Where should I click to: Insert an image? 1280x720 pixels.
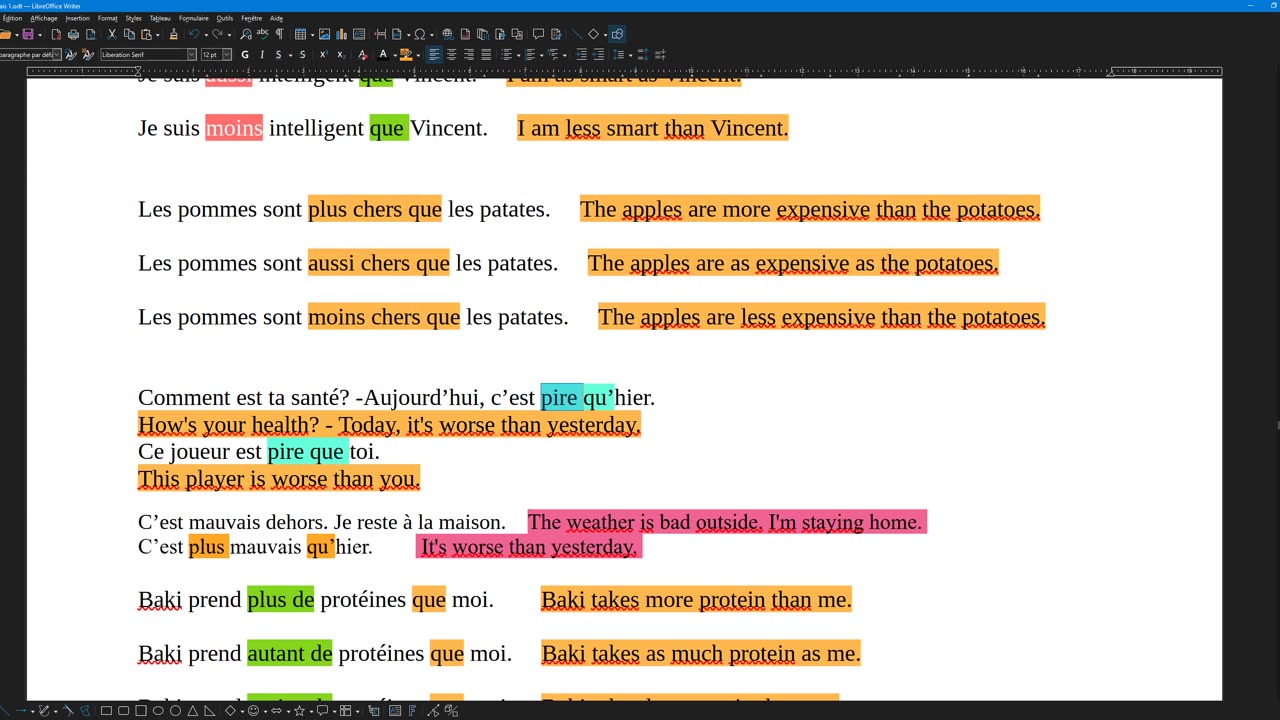[x=324, y=34]
